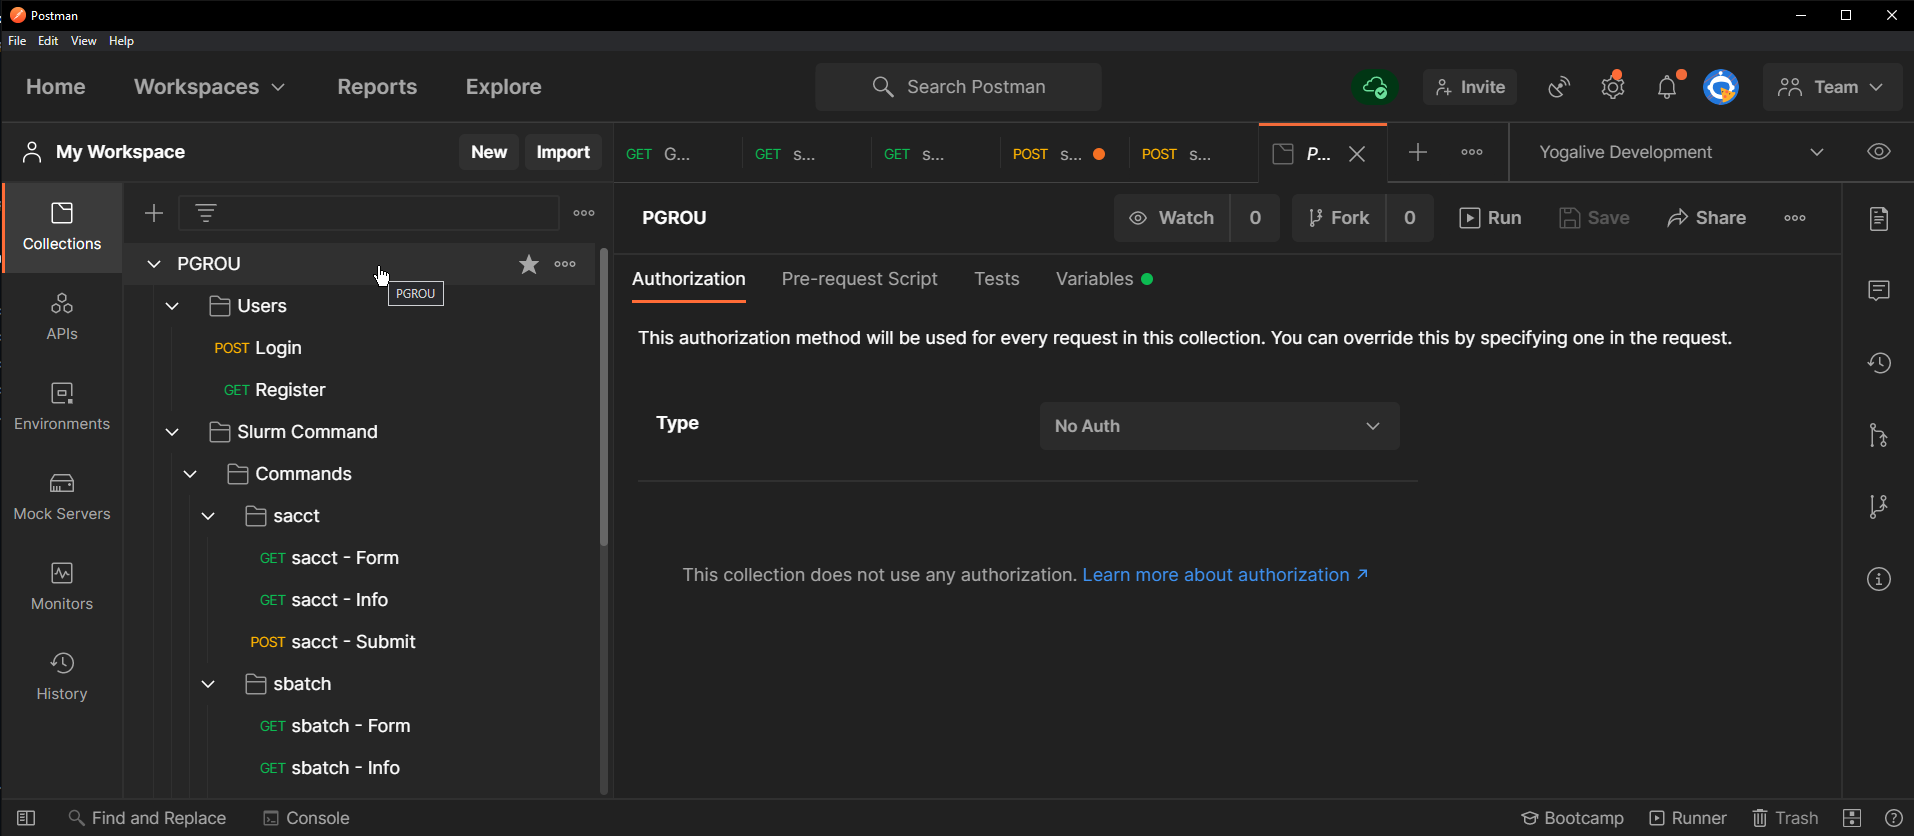Close the PGROU collection tab
The height and width of the screenshot is (836, 1914).
(x=1357, y=154)
